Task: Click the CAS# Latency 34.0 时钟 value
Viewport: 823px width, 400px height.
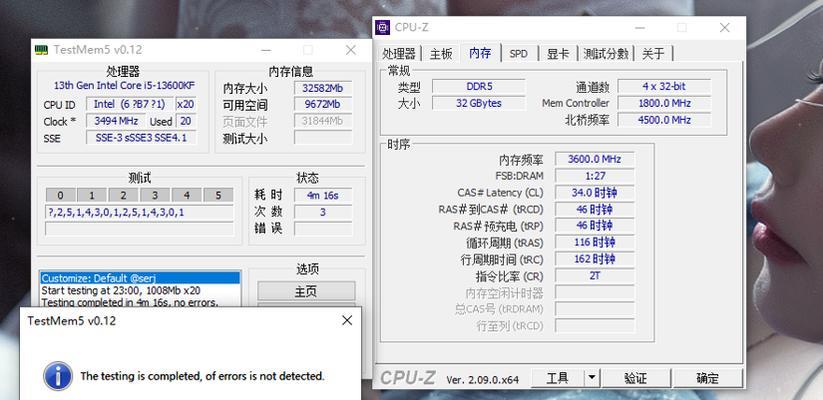Action: click(x=595, y=193)
